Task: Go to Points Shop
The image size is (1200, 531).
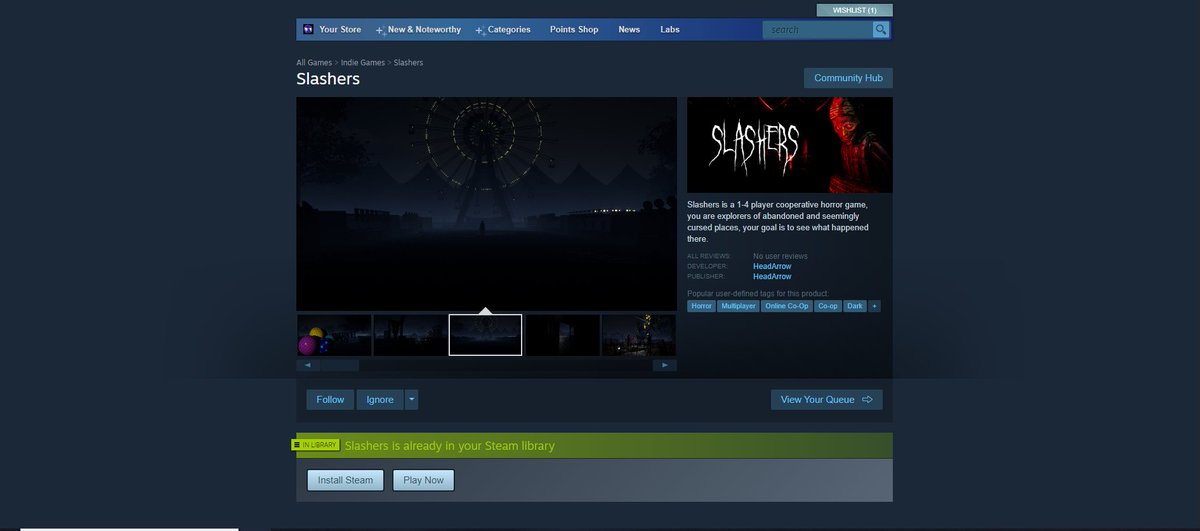Action: tap(574, 30)
